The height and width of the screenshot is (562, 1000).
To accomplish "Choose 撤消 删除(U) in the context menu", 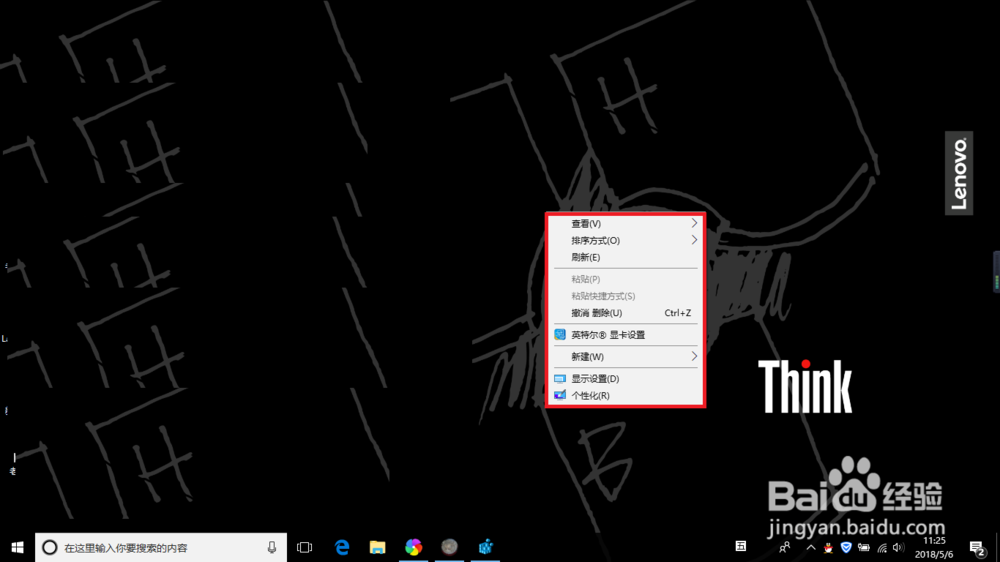I will point(625,313).
